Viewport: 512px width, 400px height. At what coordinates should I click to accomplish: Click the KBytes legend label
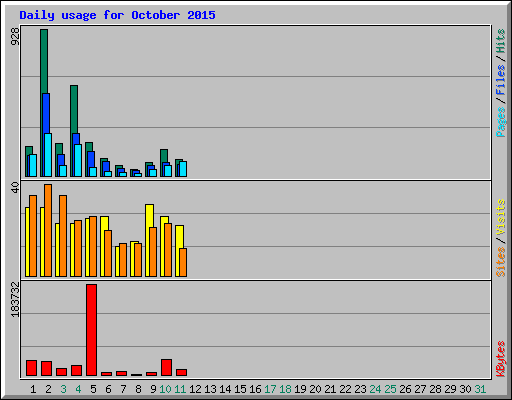(x=500, y=359)
